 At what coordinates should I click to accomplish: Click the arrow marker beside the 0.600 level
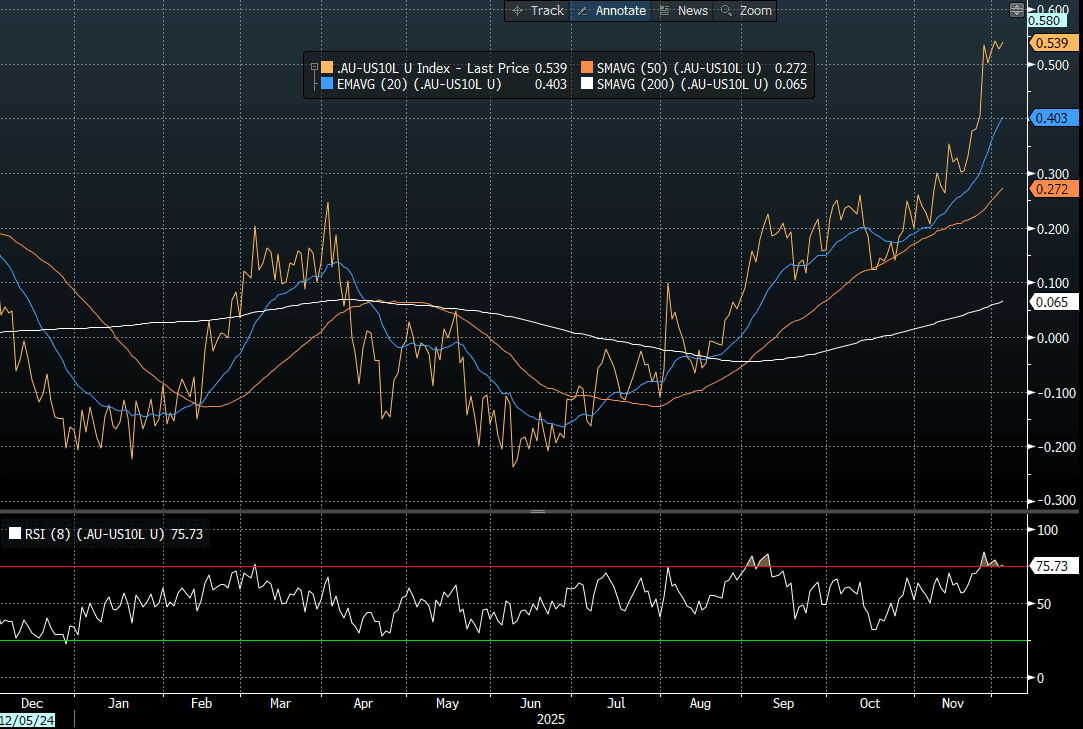click(x=1032, y=10)
